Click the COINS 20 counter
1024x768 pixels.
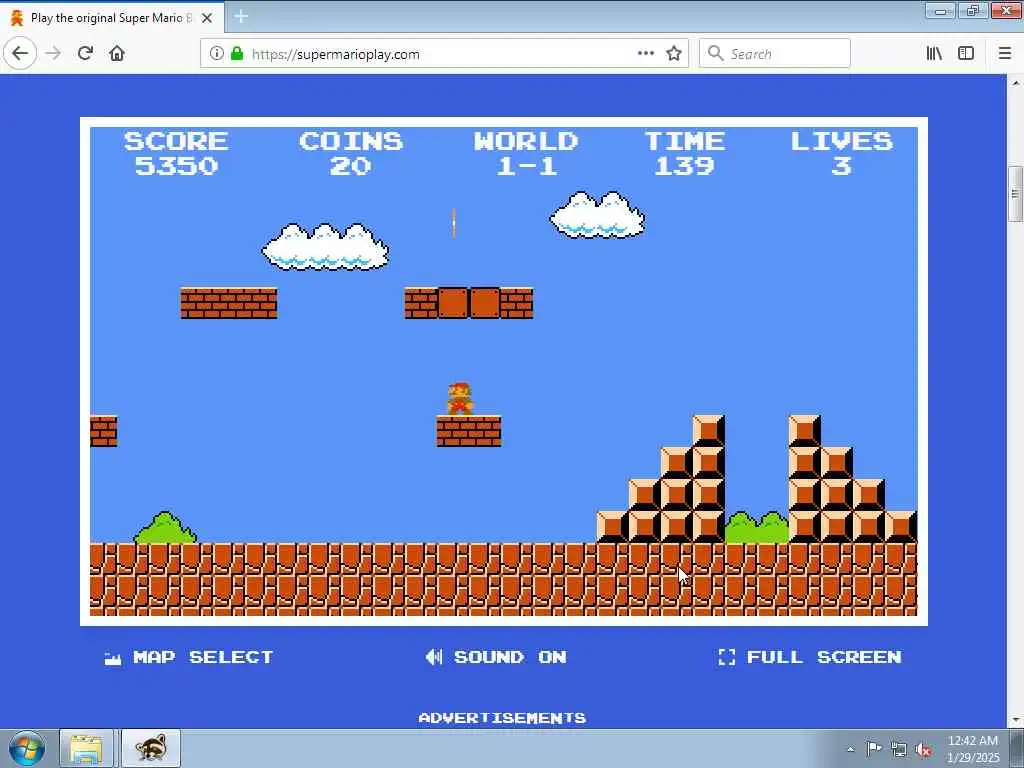click(351, 153)
